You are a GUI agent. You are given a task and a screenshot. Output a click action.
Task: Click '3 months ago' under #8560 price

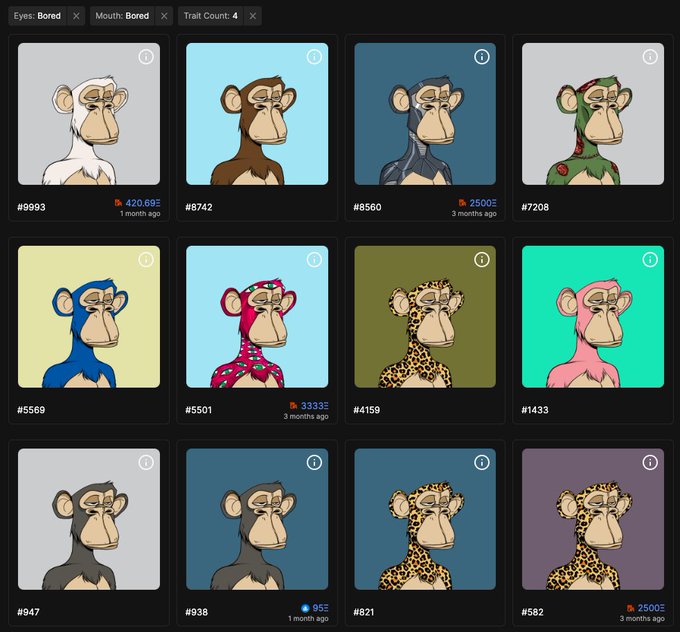(474, 214)
